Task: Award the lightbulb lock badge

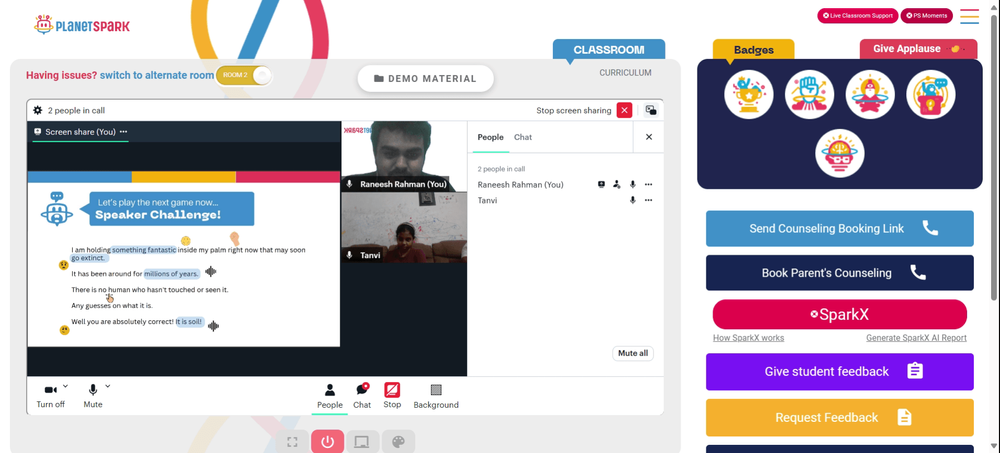Action: tap(930, 94)
